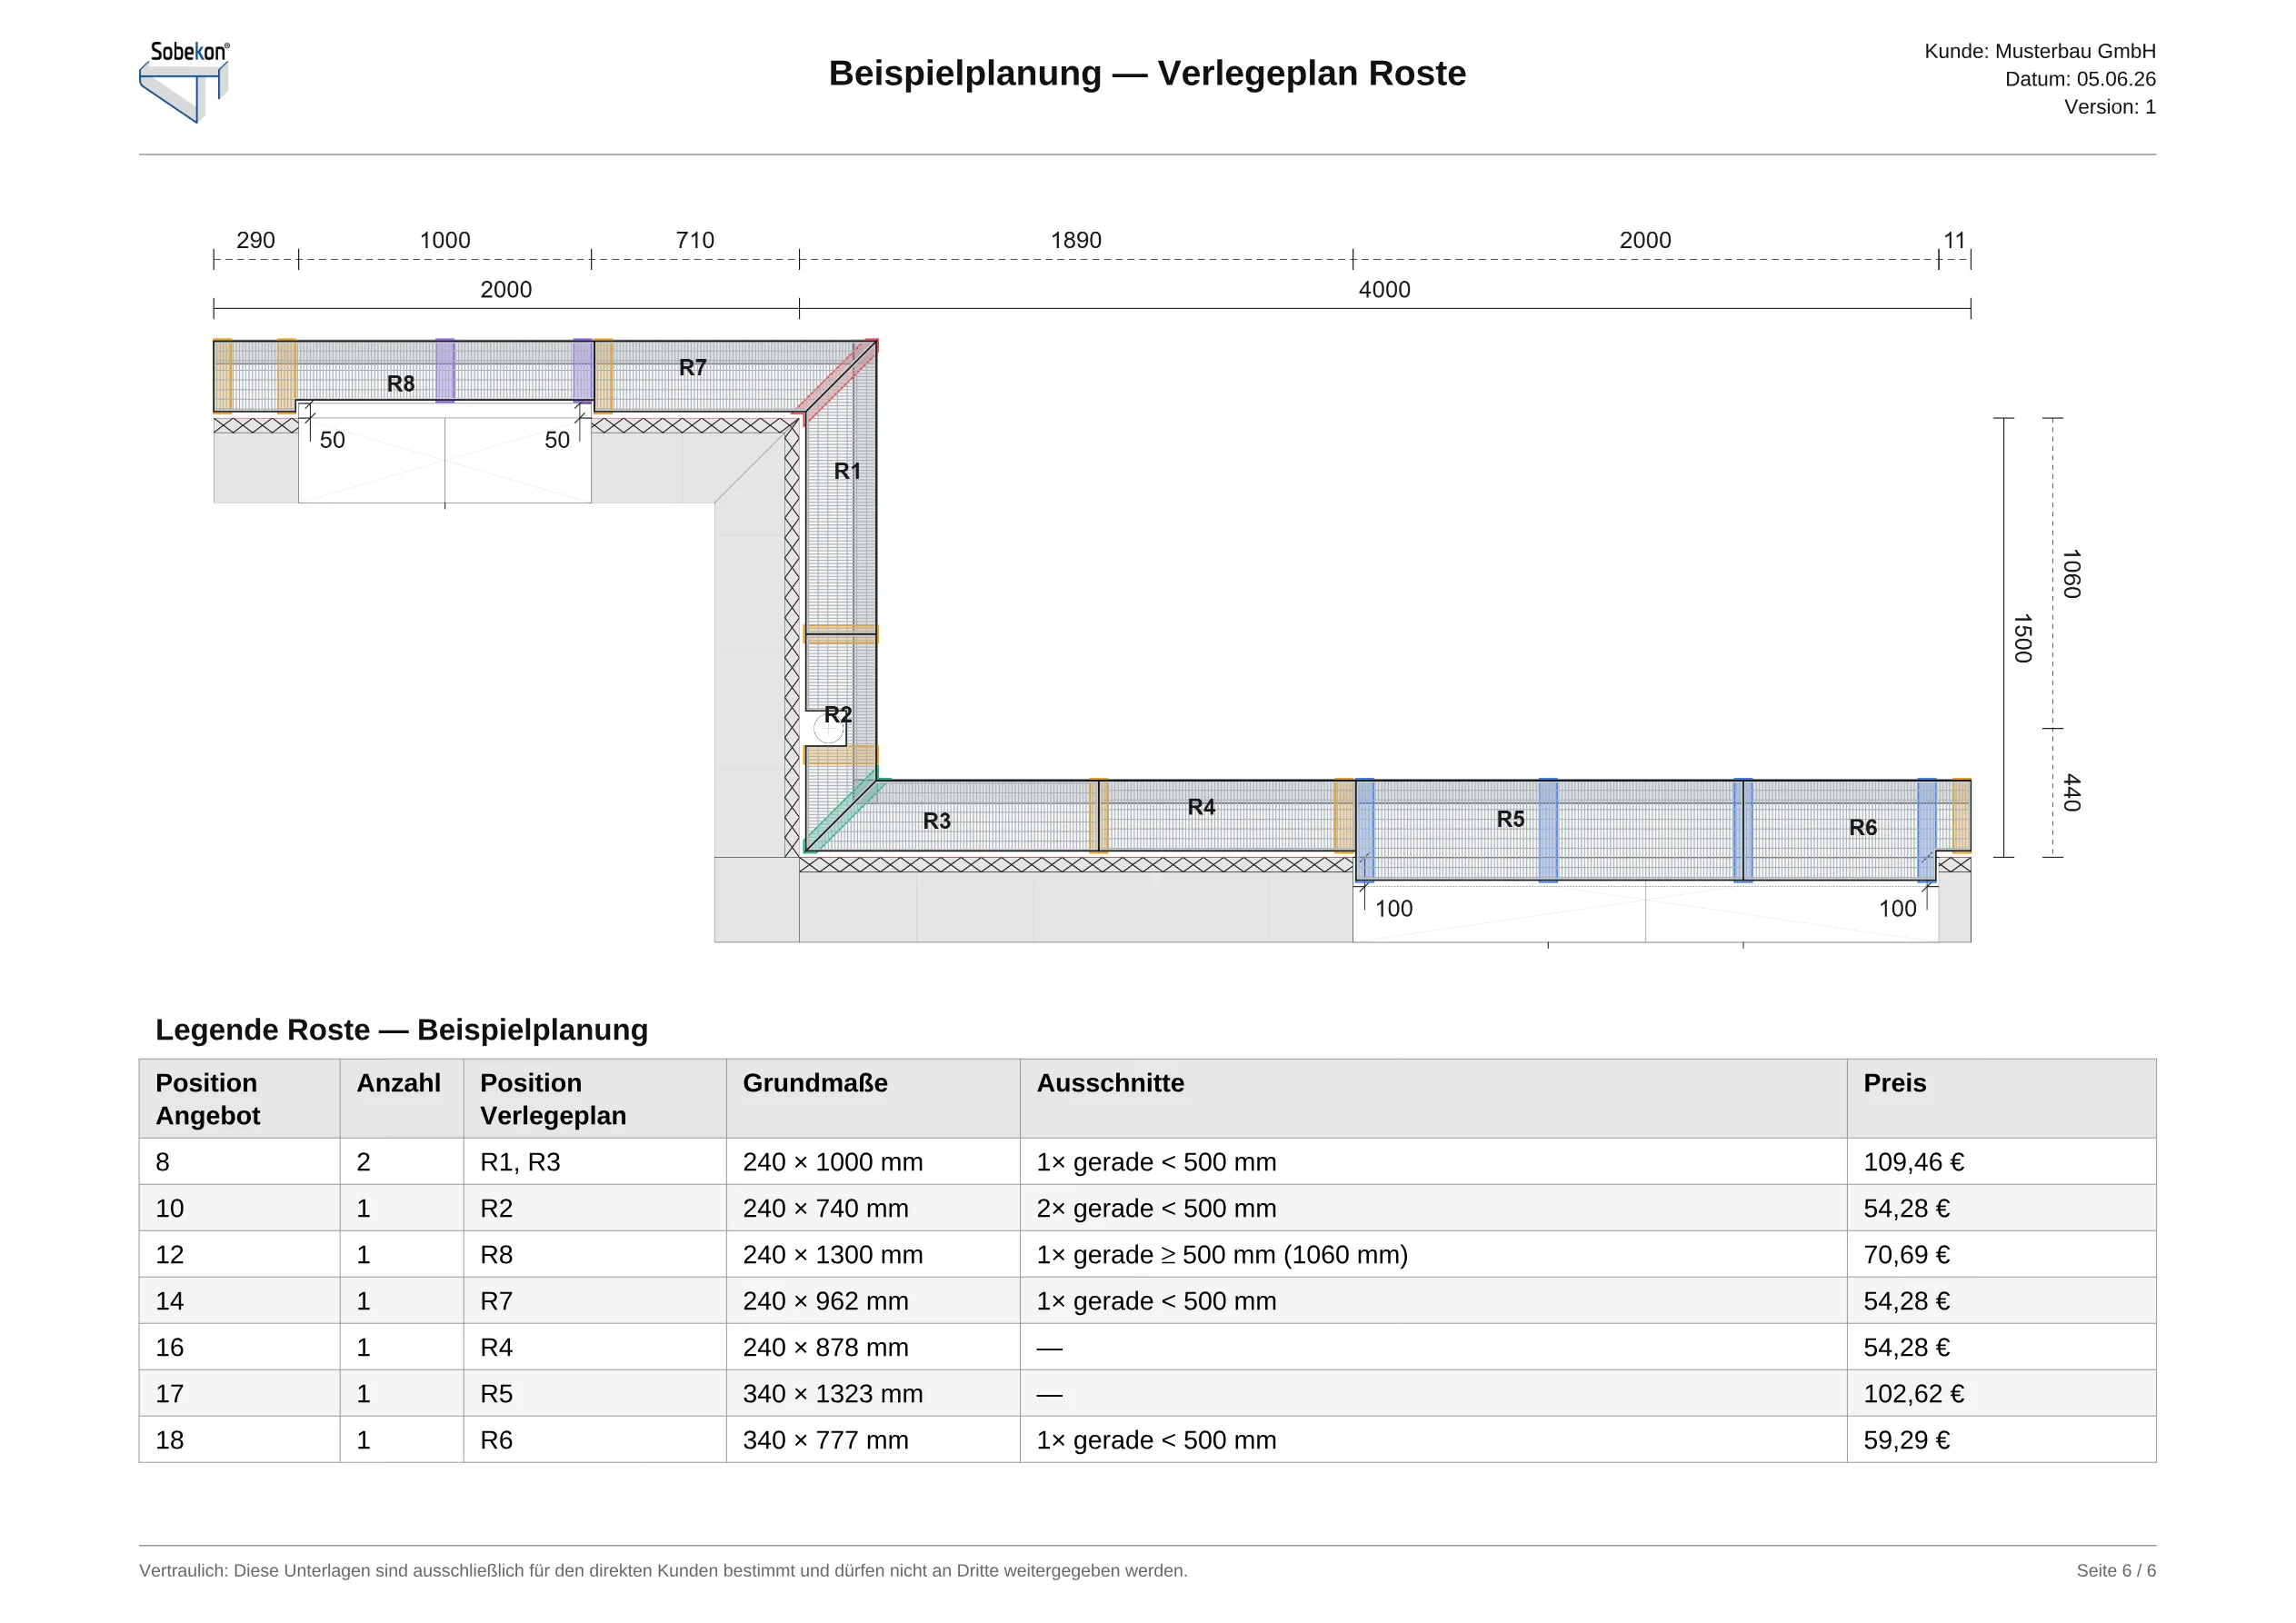Select table row with position R1, R3
2296x1623 pixels.
[1147, 1162]
